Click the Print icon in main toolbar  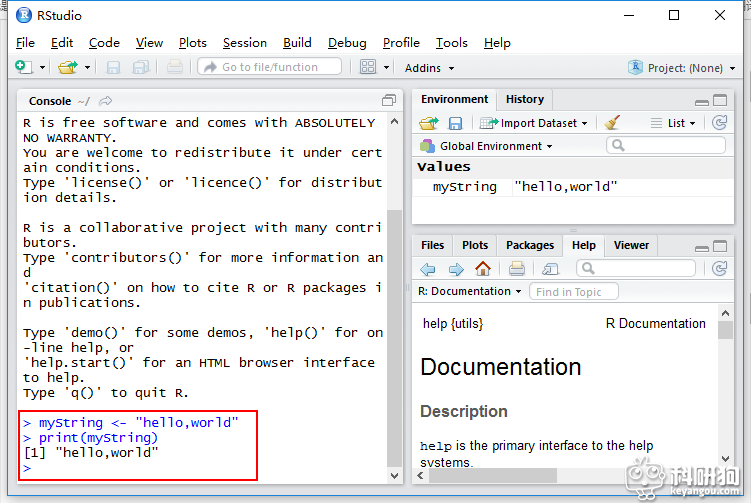coord(175,67)
